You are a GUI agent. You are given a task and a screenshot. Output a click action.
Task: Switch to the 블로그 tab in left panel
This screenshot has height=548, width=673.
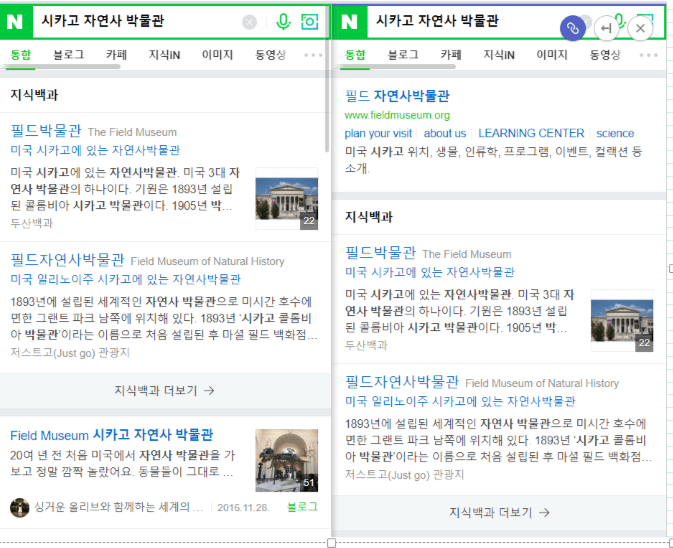68,55
